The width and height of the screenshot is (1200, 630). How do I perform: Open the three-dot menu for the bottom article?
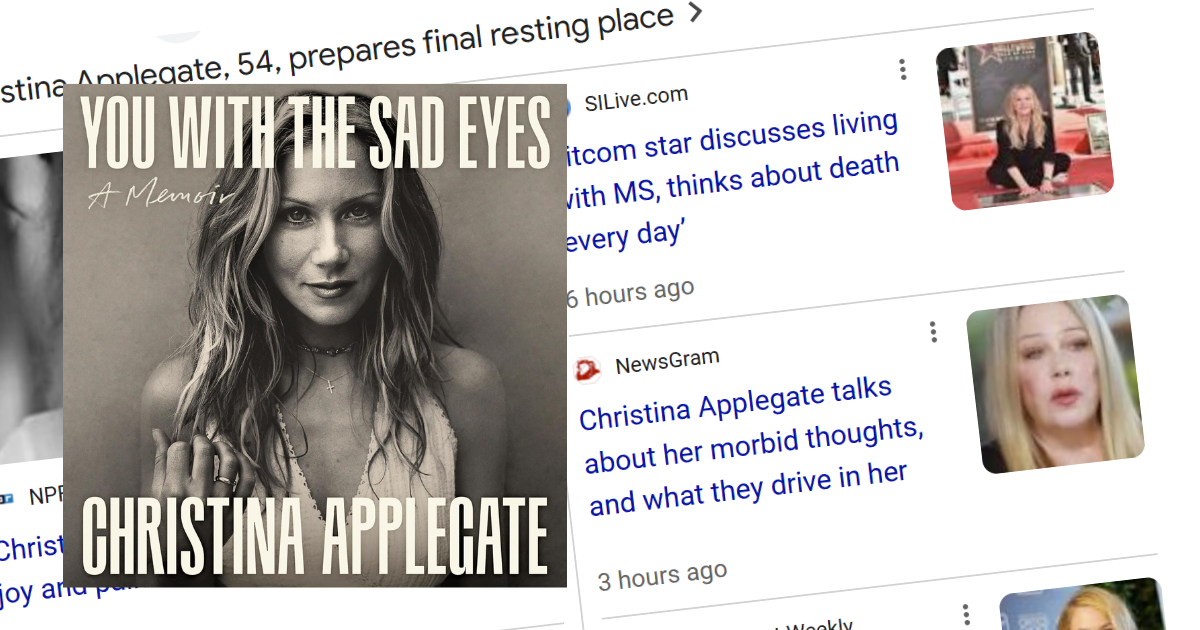coord(966,613)
